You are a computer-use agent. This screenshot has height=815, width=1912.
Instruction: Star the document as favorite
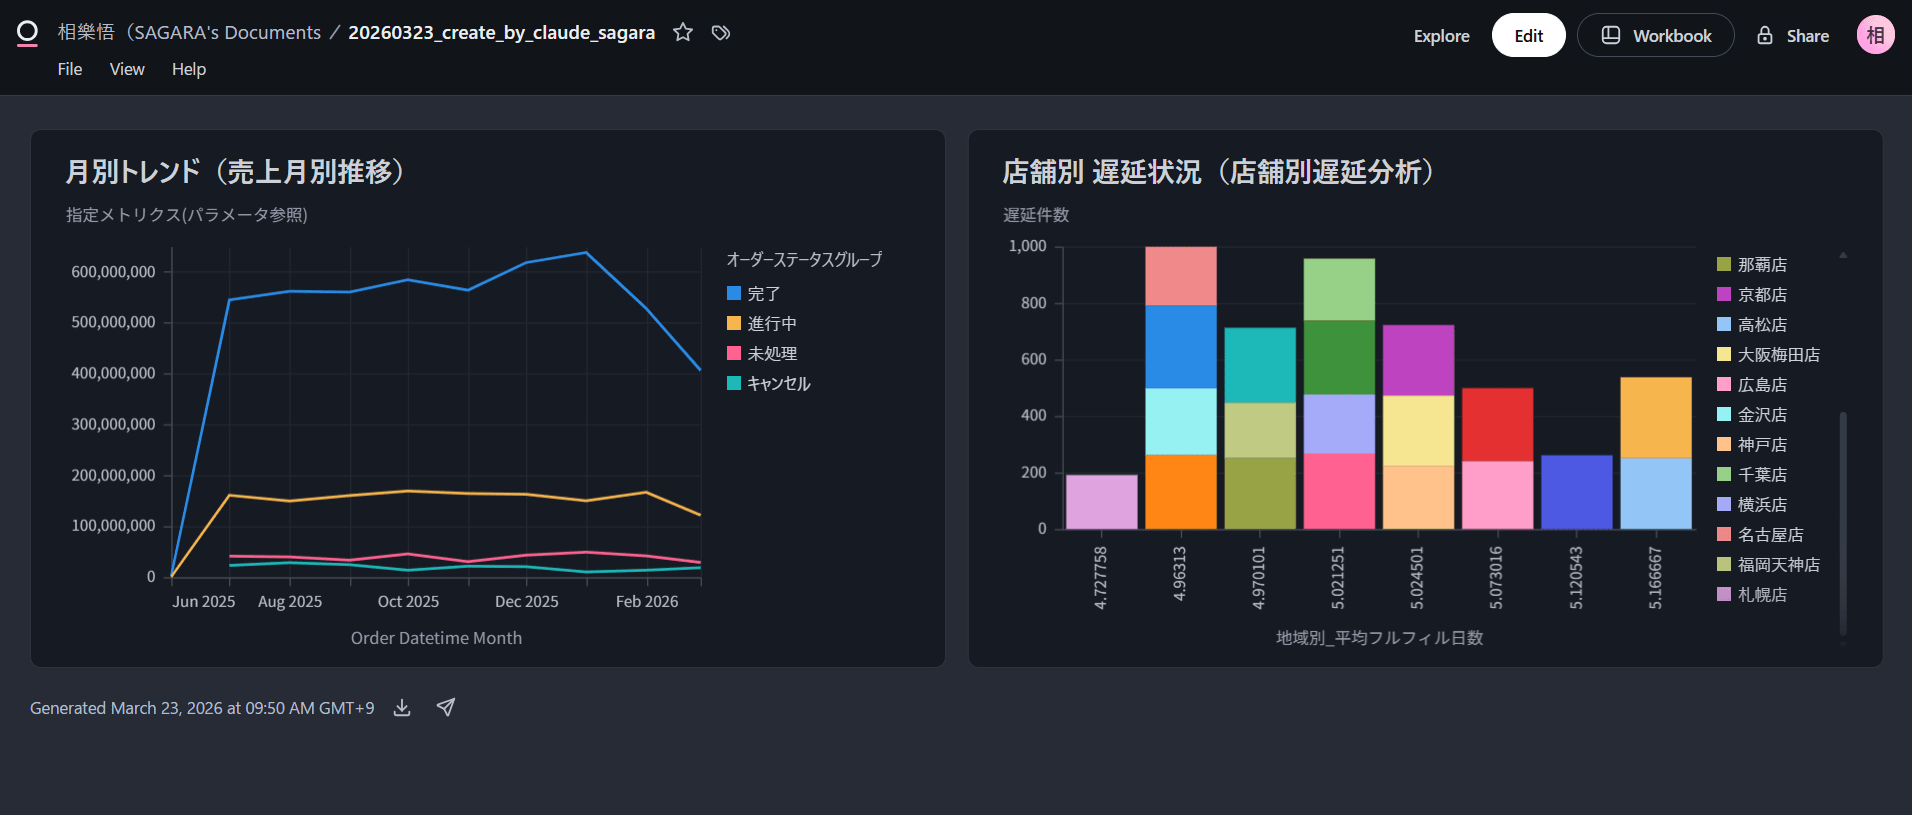pyautogui.click(x=683, y=32)
